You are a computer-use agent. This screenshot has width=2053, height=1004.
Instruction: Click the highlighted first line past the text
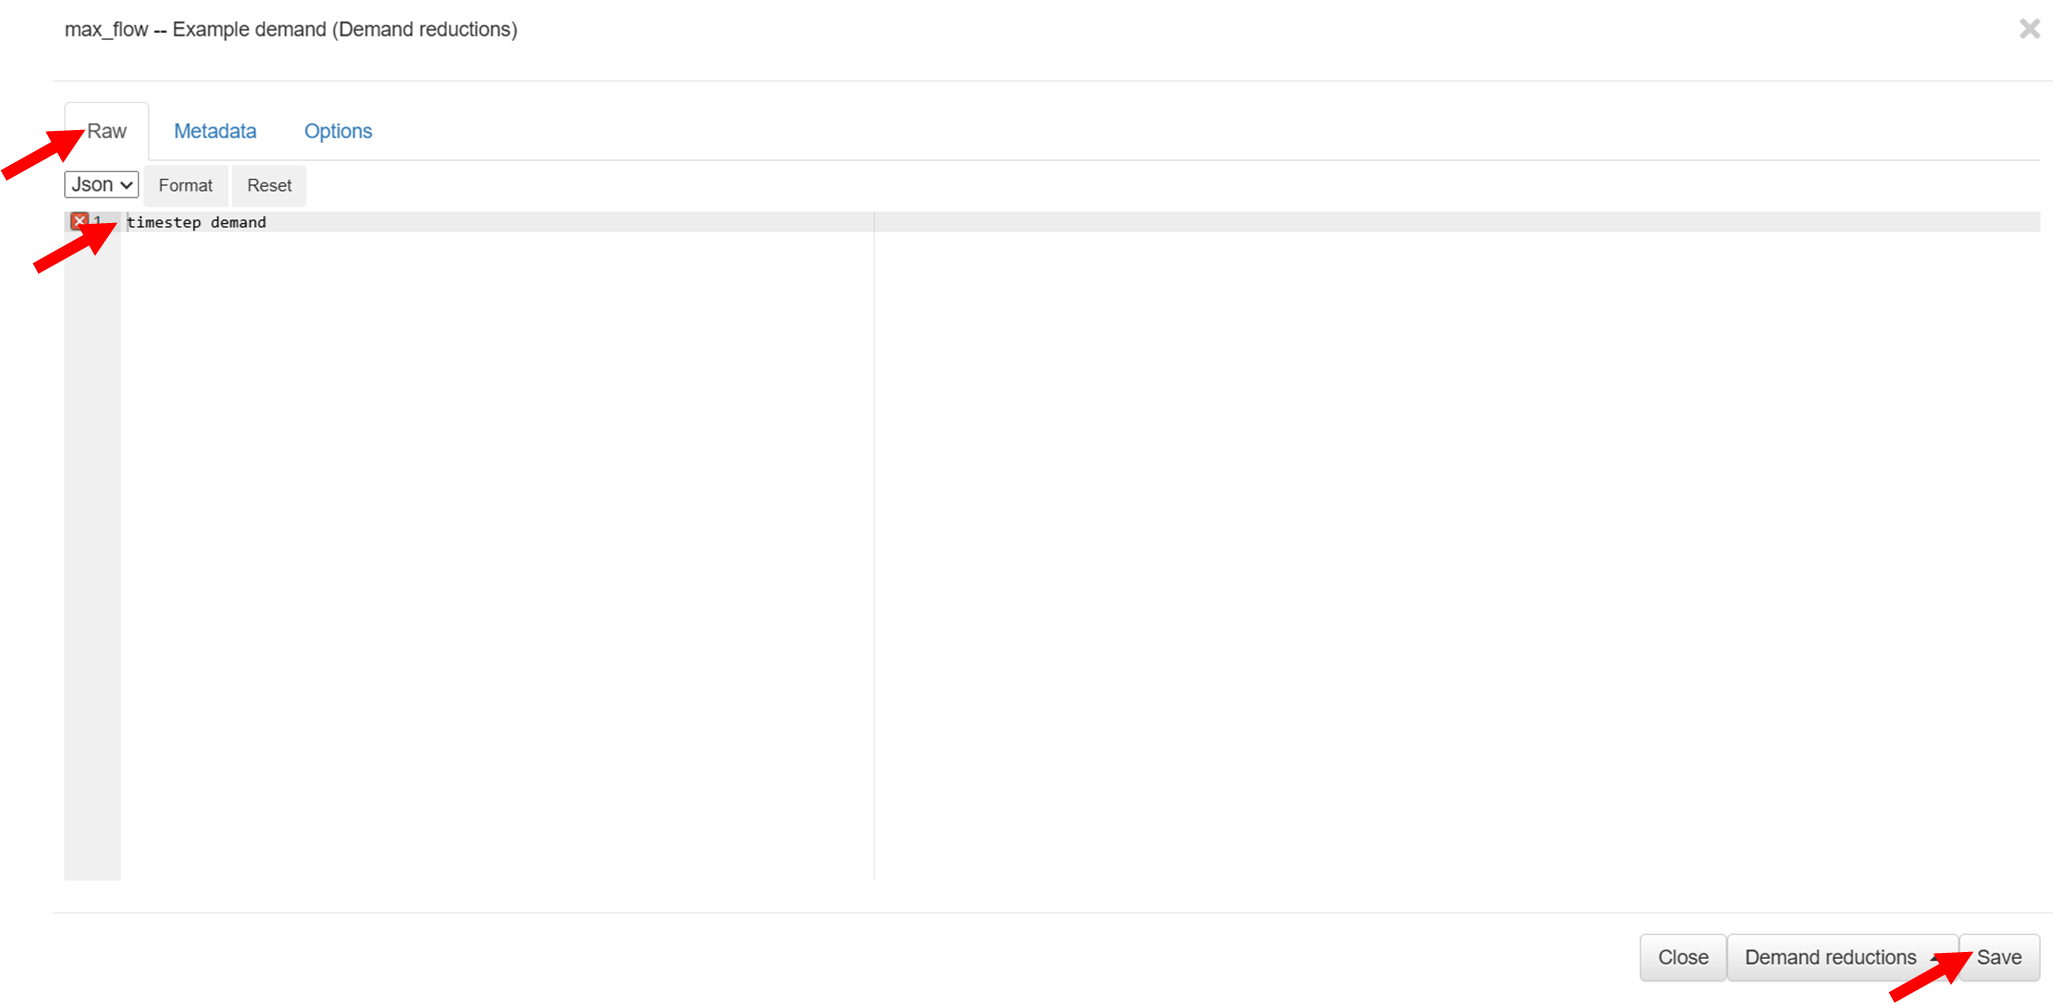pos(1150,222)
